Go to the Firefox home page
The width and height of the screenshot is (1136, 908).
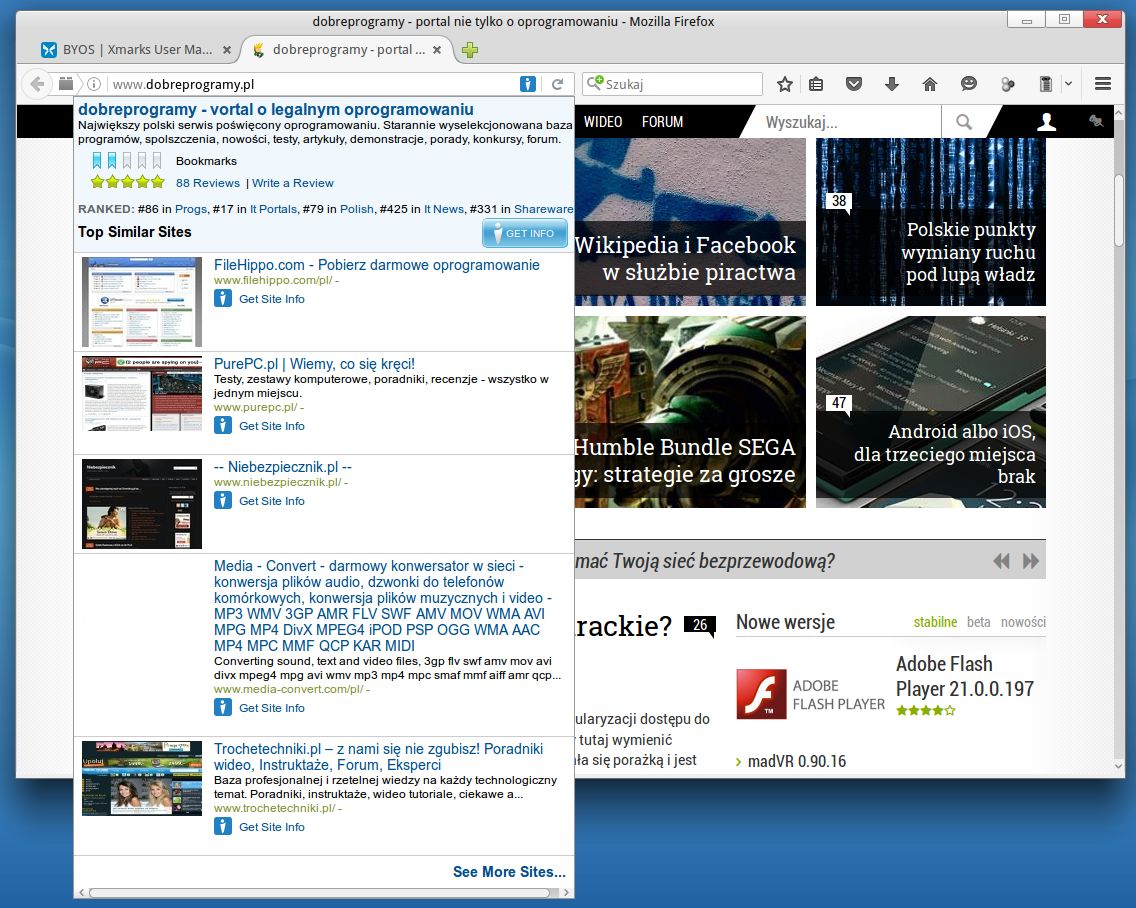click(x=930, y=84)
